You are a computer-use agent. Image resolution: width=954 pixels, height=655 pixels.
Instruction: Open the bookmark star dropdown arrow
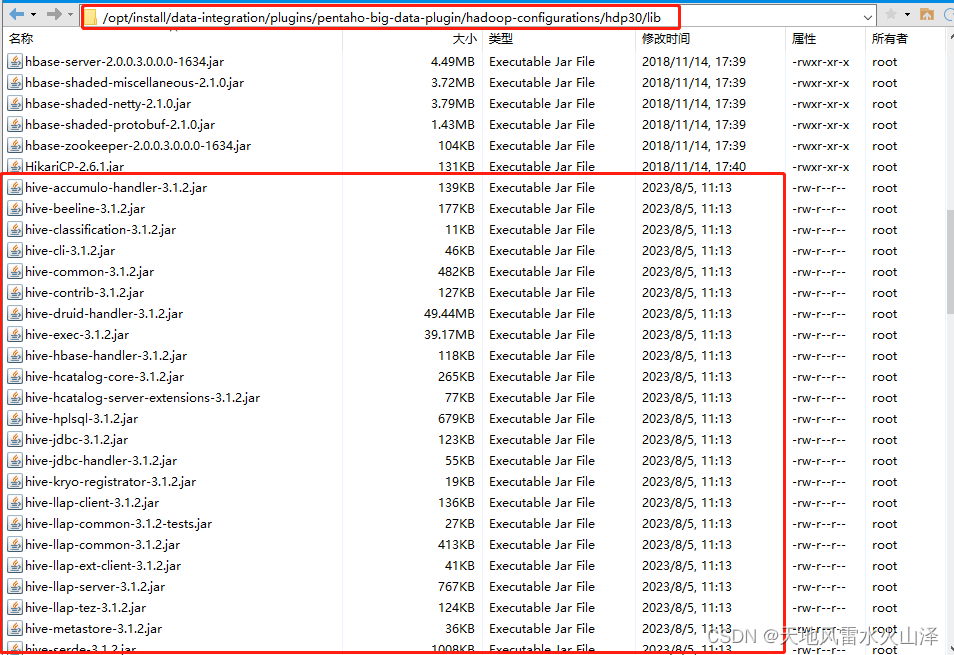908,14
